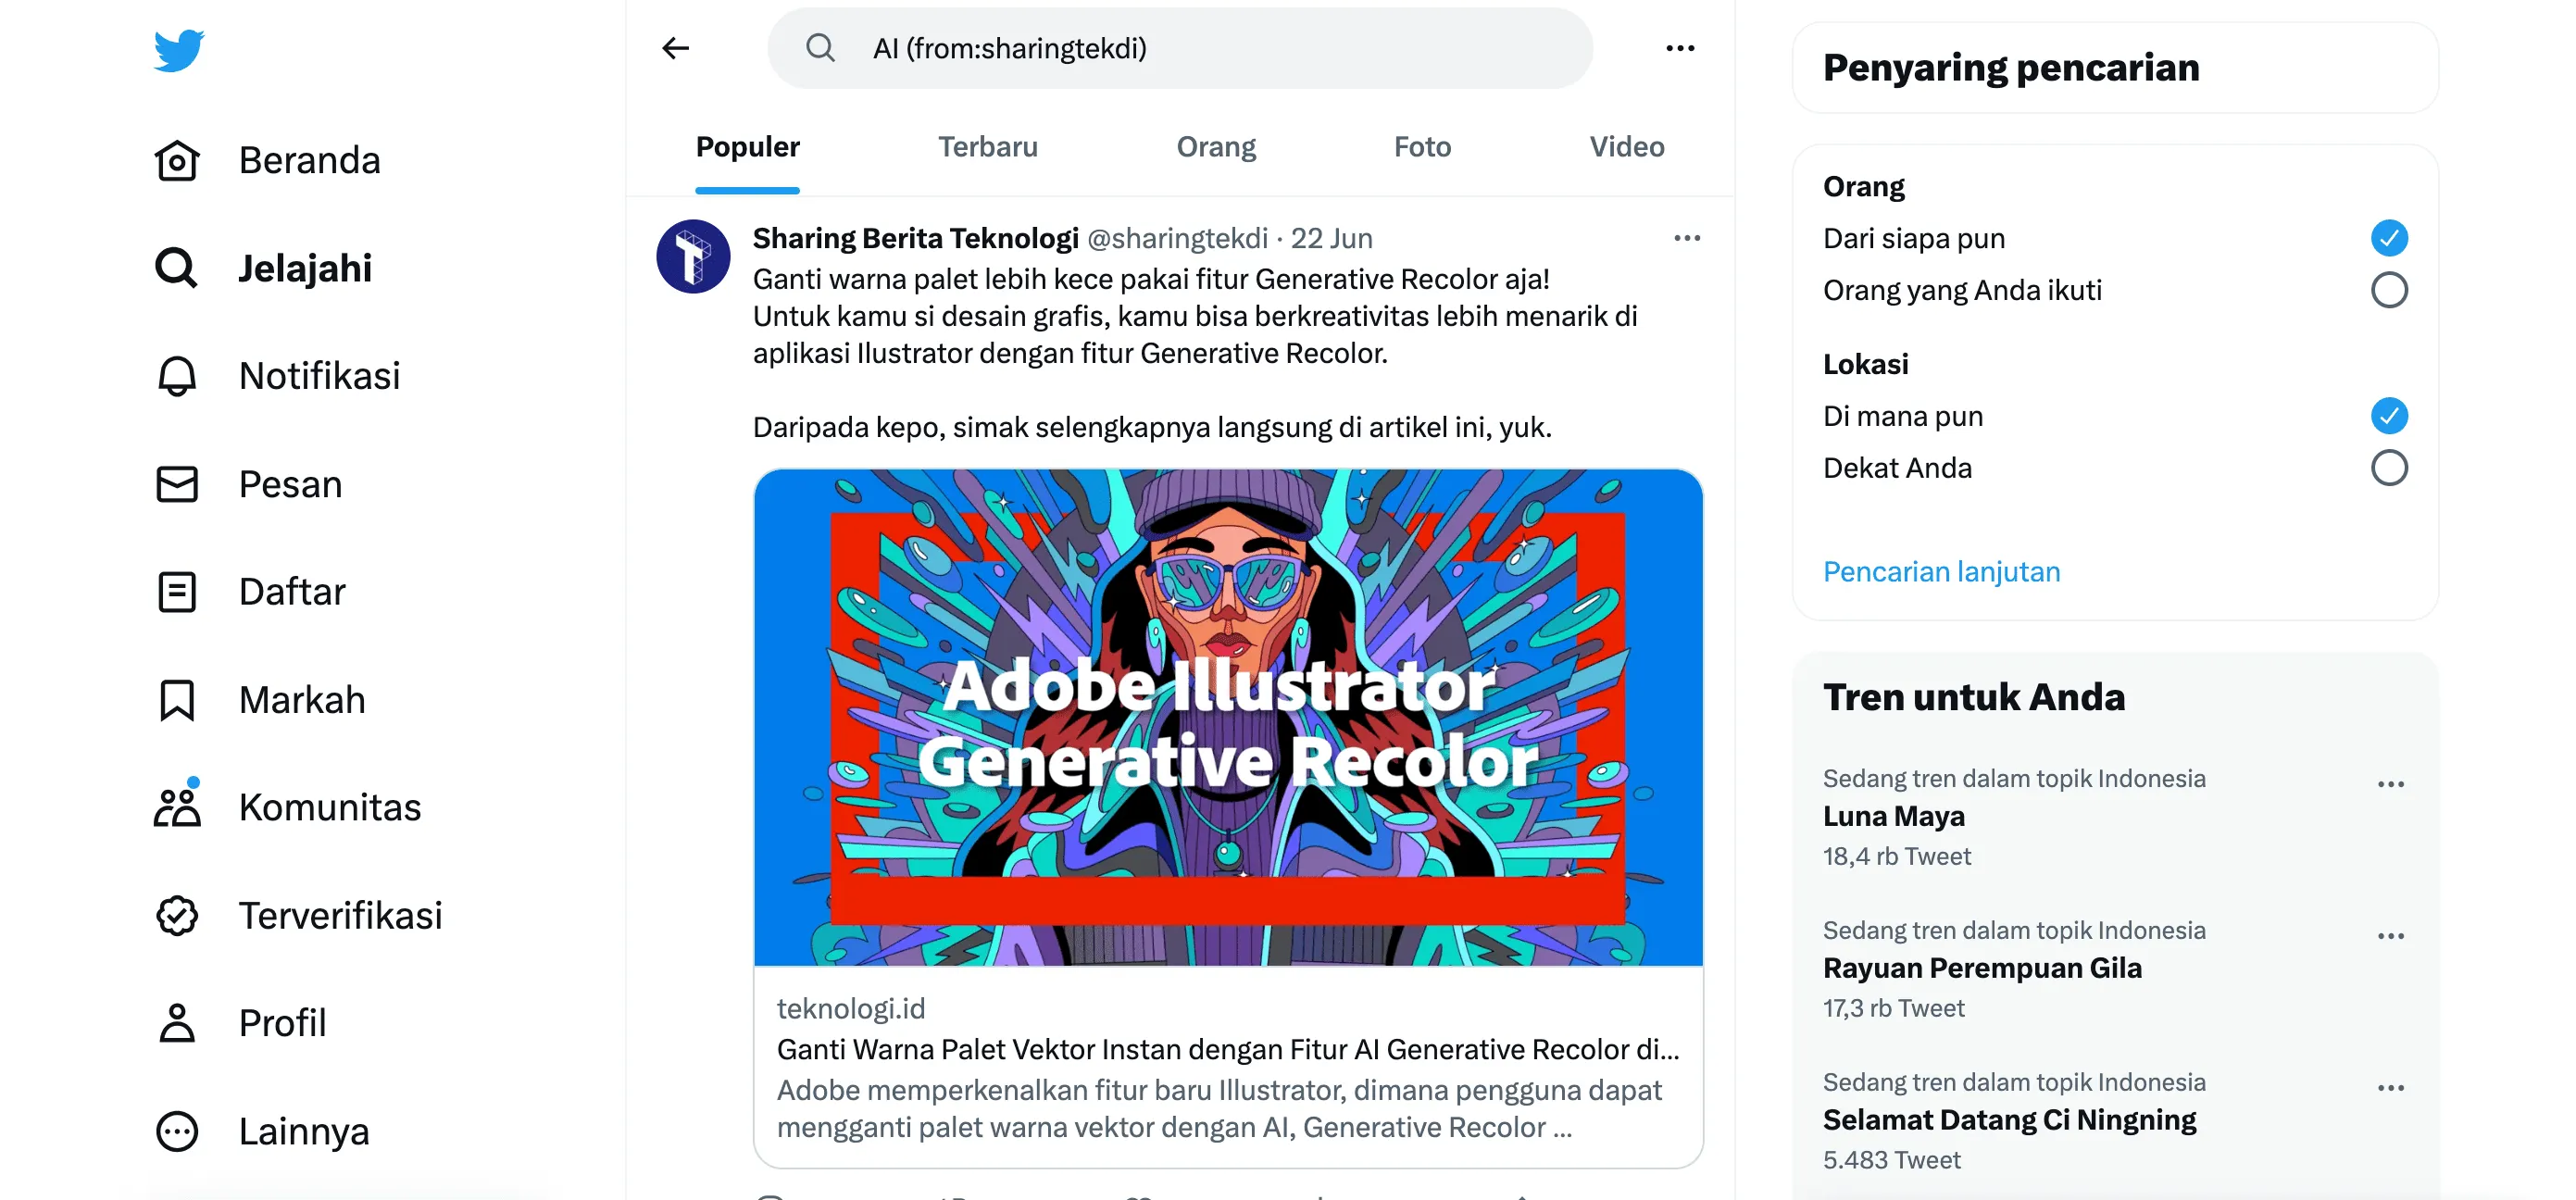This screenshot has width=2576, height=1200.
Task: Click the "Pencarian lanjutan" link
Action: (x=1941, y=572)
